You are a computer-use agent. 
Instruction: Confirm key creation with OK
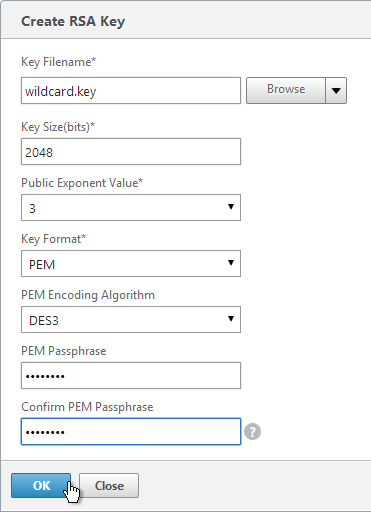pyautogui.click(x=41, y=485)
